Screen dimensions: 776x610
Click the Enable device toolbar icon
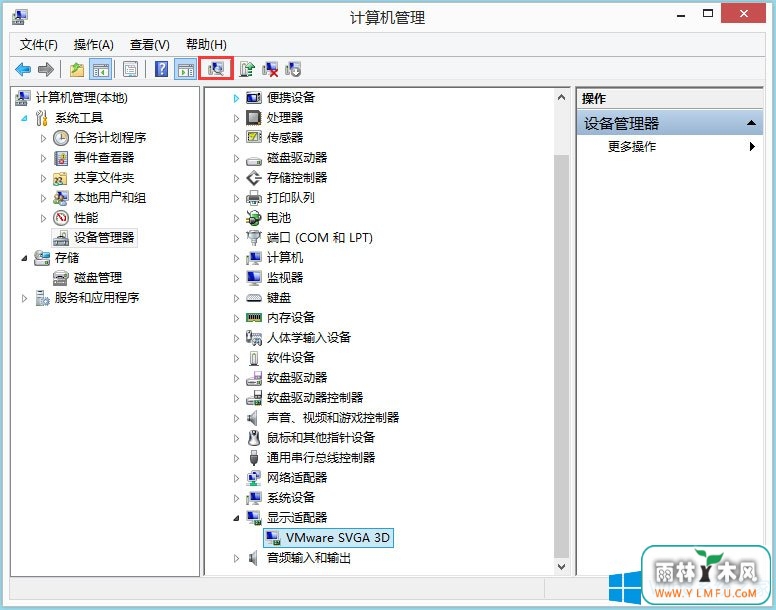(292, 69)
